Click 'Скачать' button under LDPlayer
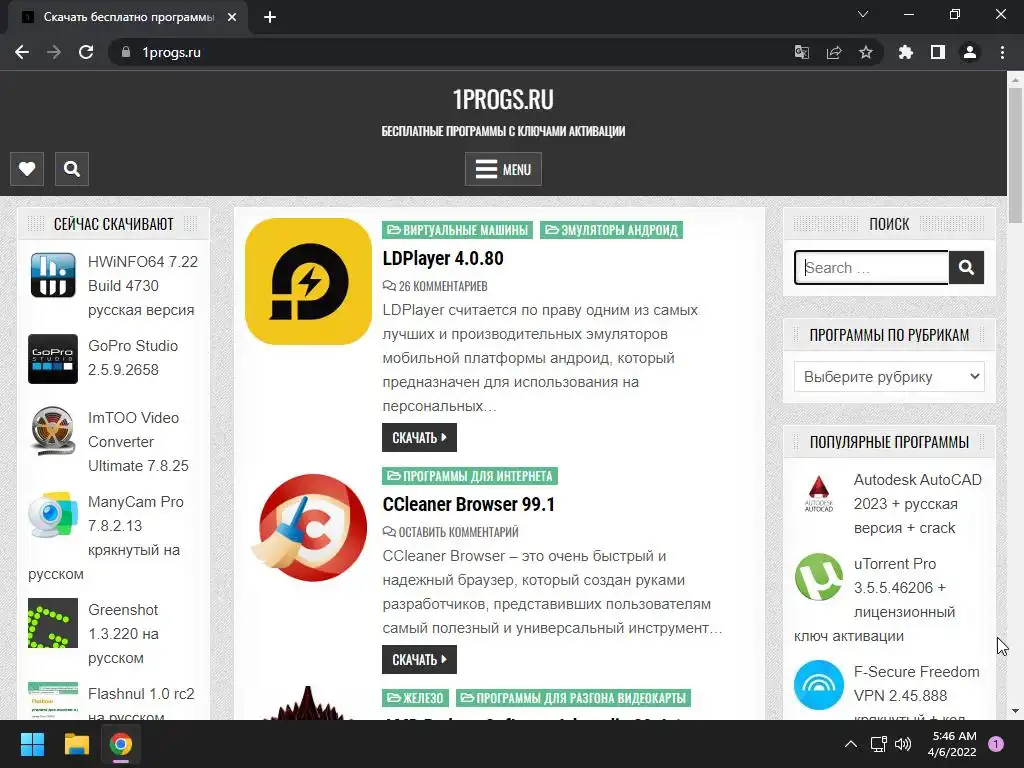 (x=419, y=438)
